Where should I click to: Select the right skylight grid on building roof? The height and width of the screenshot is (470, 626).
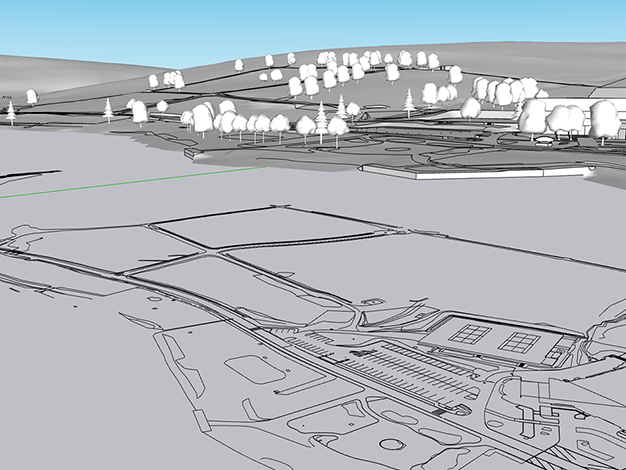tap(519, 343)
